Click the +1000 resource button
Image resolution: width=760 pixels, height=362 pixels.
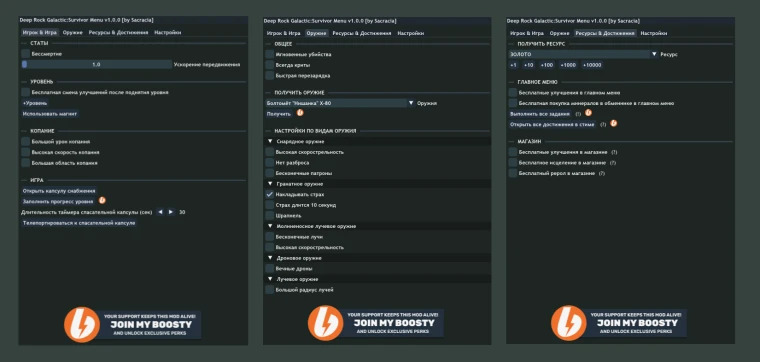(x=568, y=65)
